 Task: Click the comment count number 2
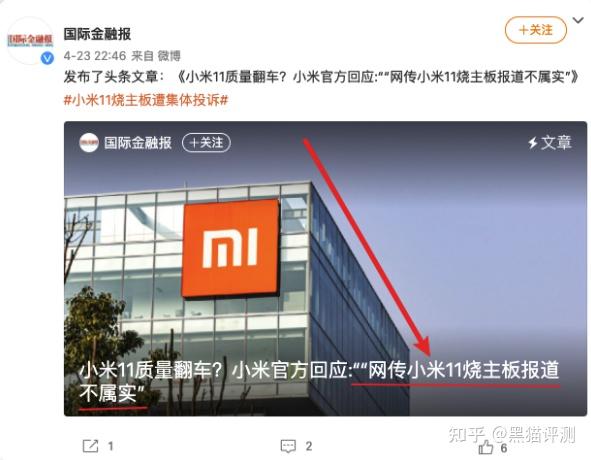pyautogui.click(x=309, y=446)
